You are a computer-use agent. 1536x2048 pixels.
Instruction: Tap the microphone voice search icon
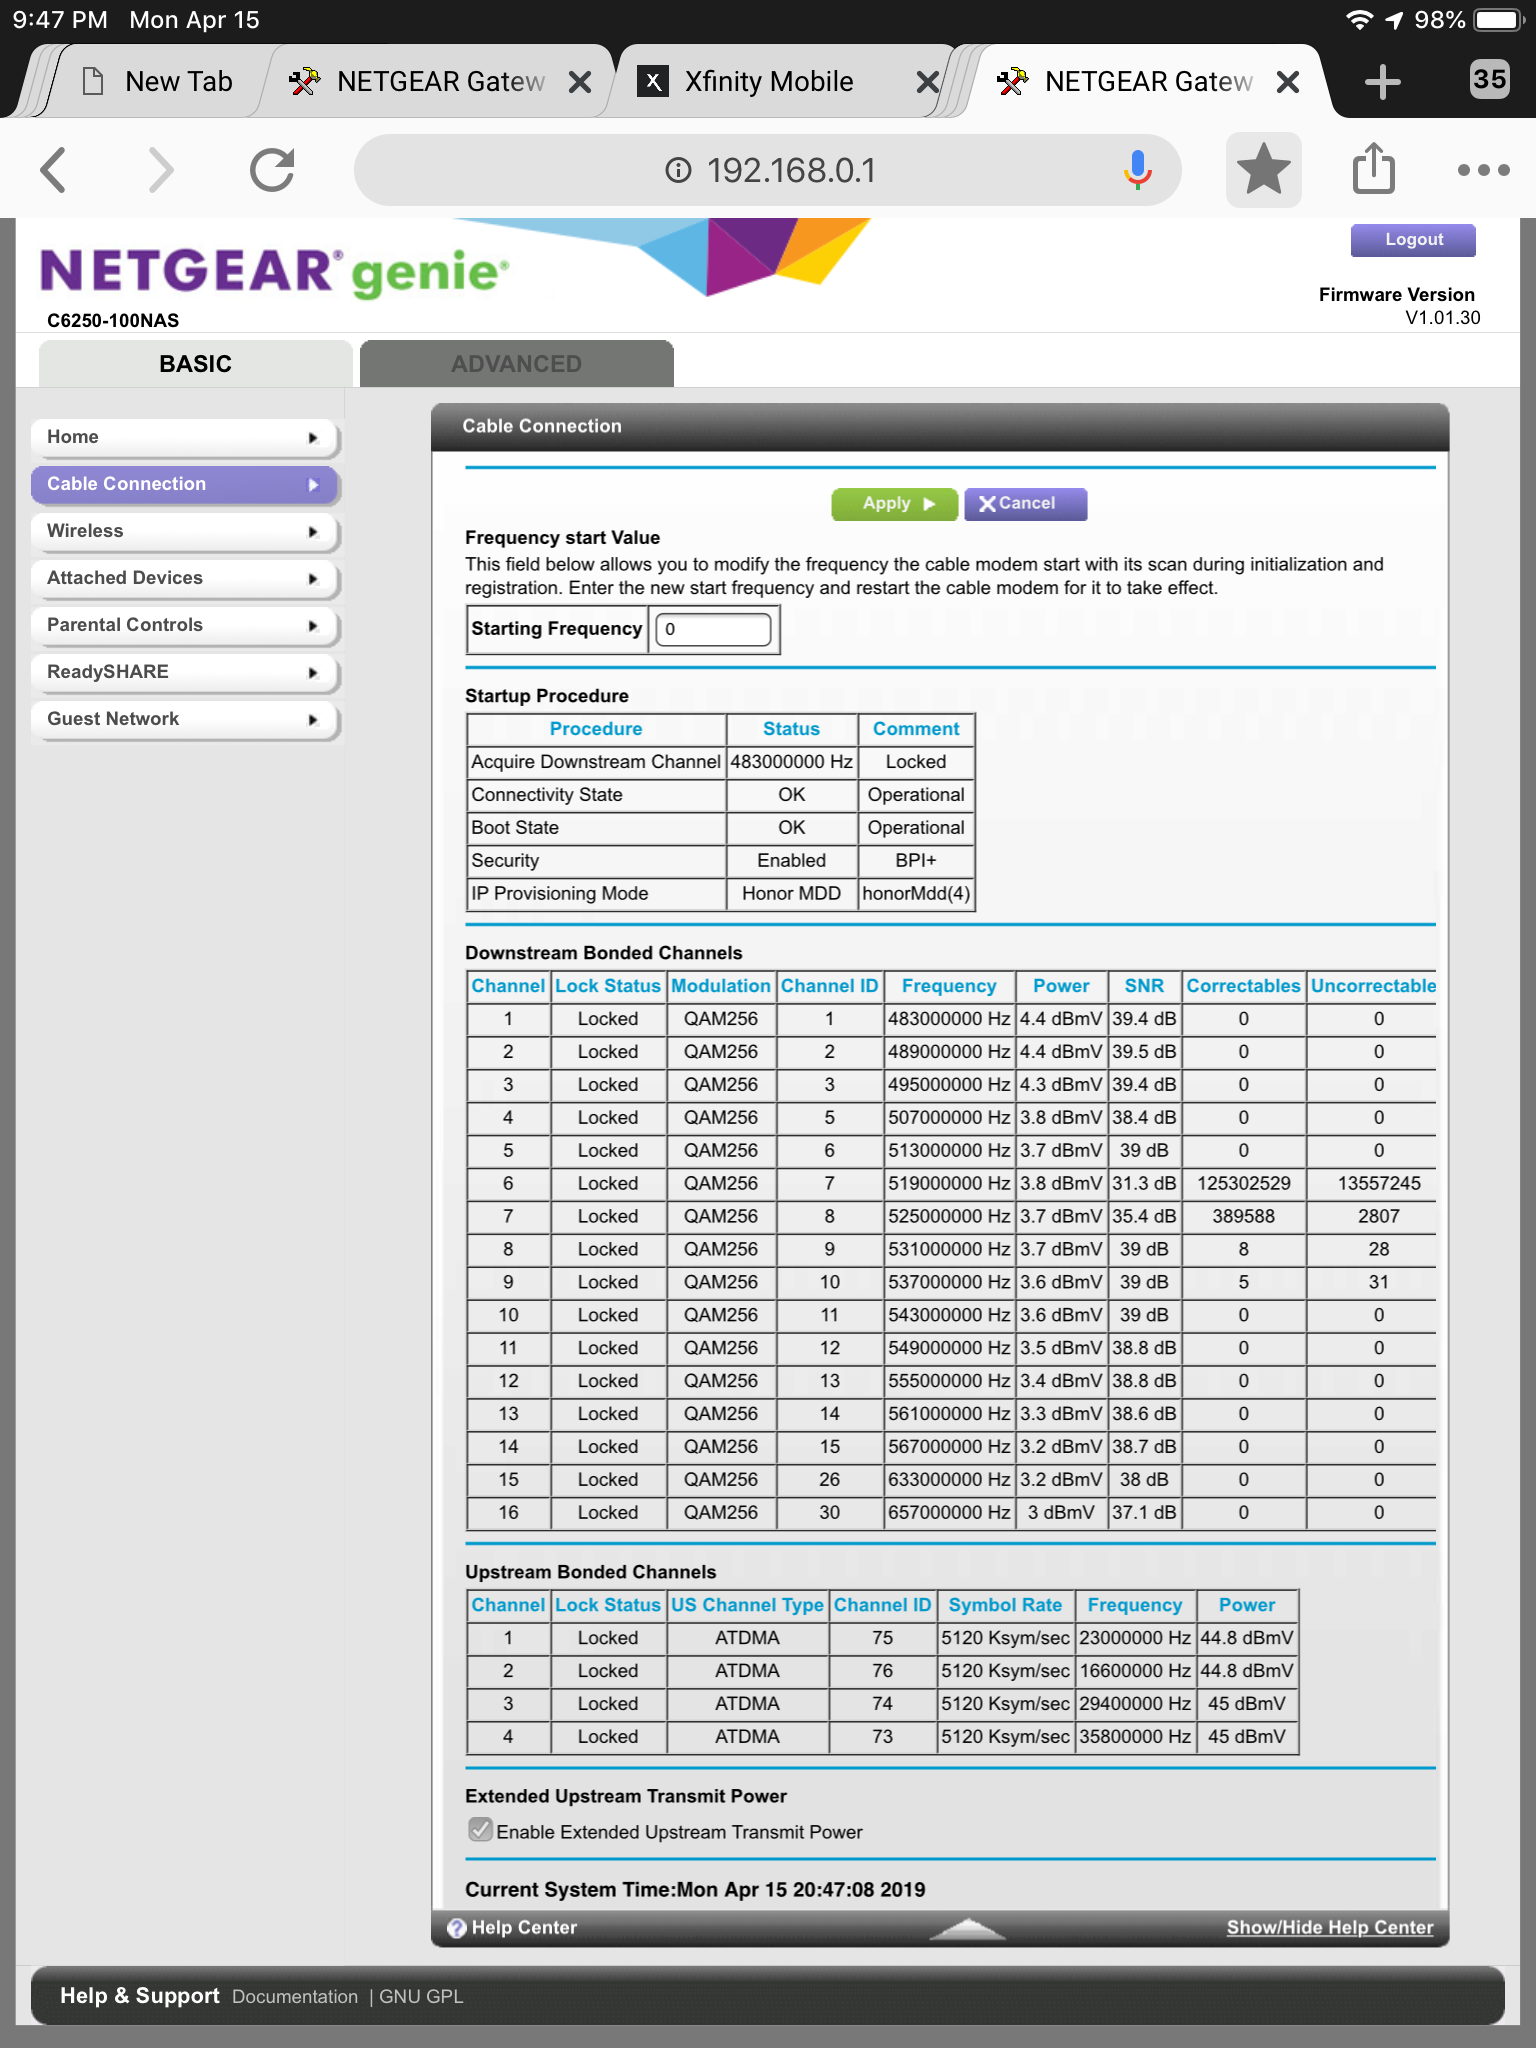[x=1137, y=170]
